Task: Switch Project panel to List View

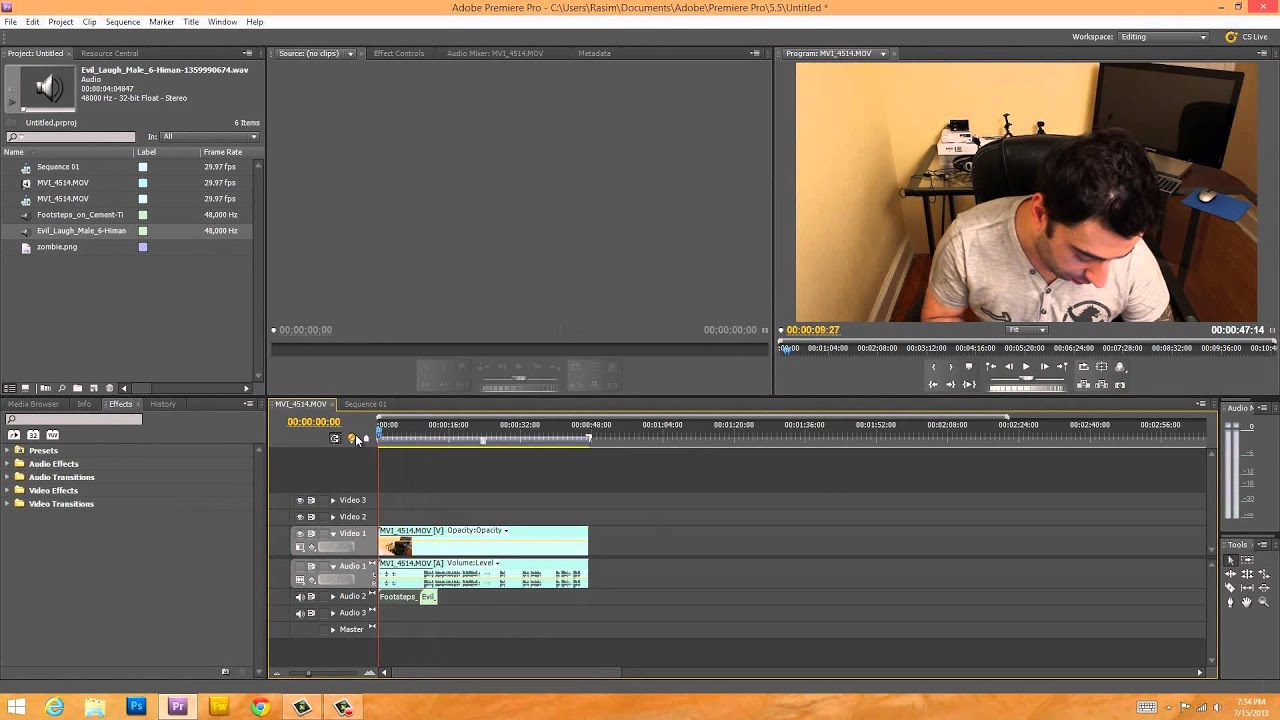Action: (10, 388)
